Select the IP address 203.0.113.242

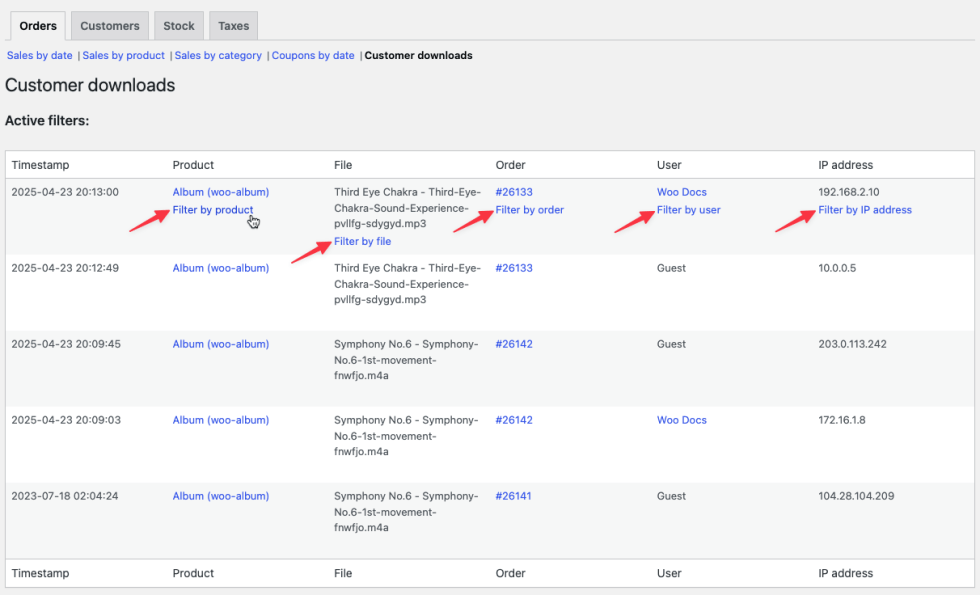[x=852, y=344]
